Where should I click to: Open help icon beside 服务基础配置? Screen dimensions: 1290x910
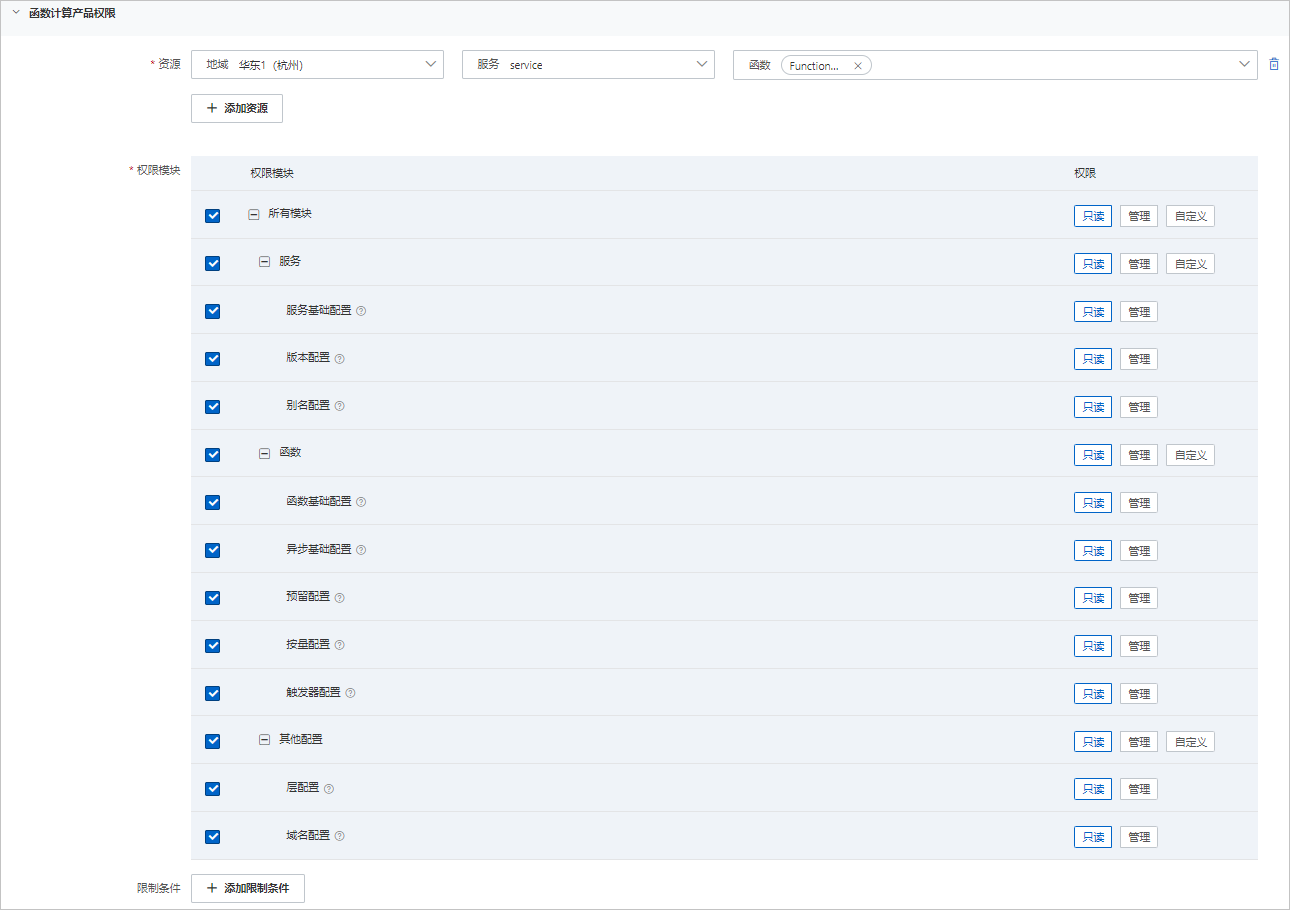[x=361, y=311]
